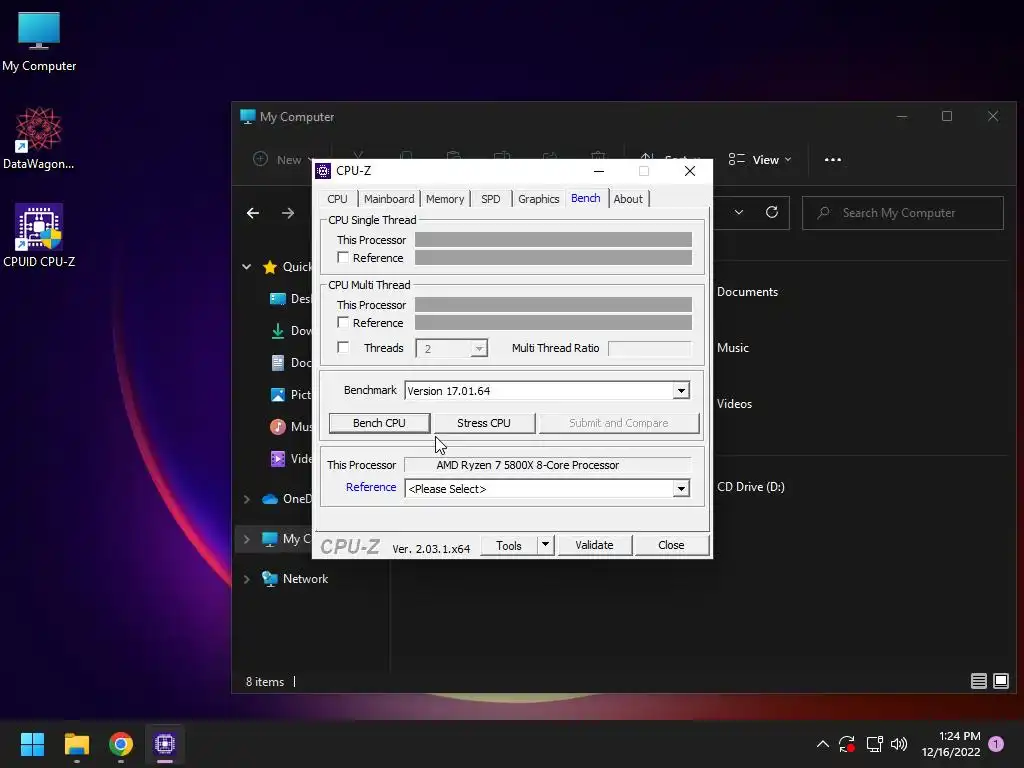Click the Validate button
Viewport: 1024px width, 768px height.
[594, 545]
